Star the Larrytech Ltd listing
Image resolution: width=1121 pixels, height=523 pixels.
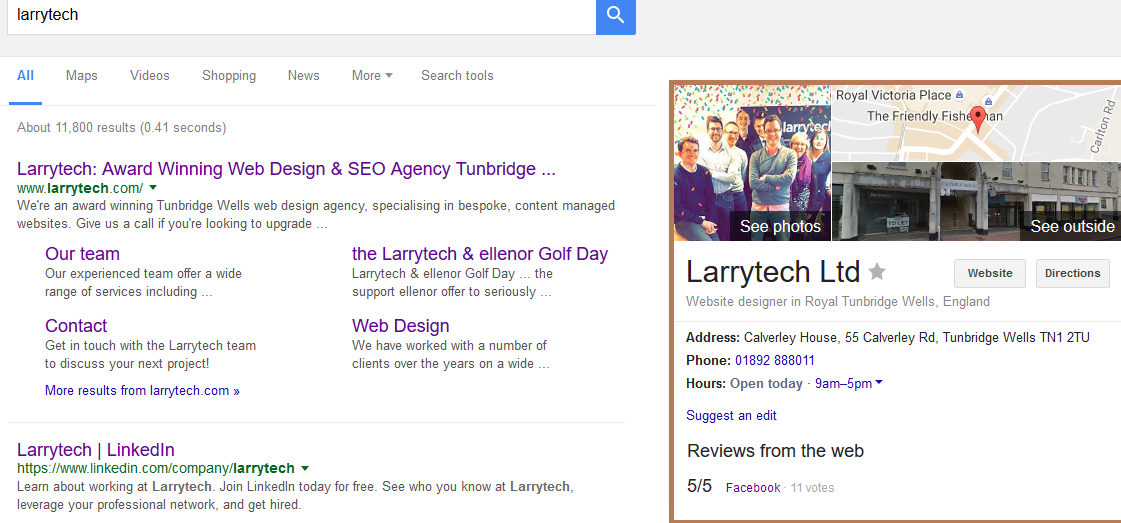pos(877,272)
